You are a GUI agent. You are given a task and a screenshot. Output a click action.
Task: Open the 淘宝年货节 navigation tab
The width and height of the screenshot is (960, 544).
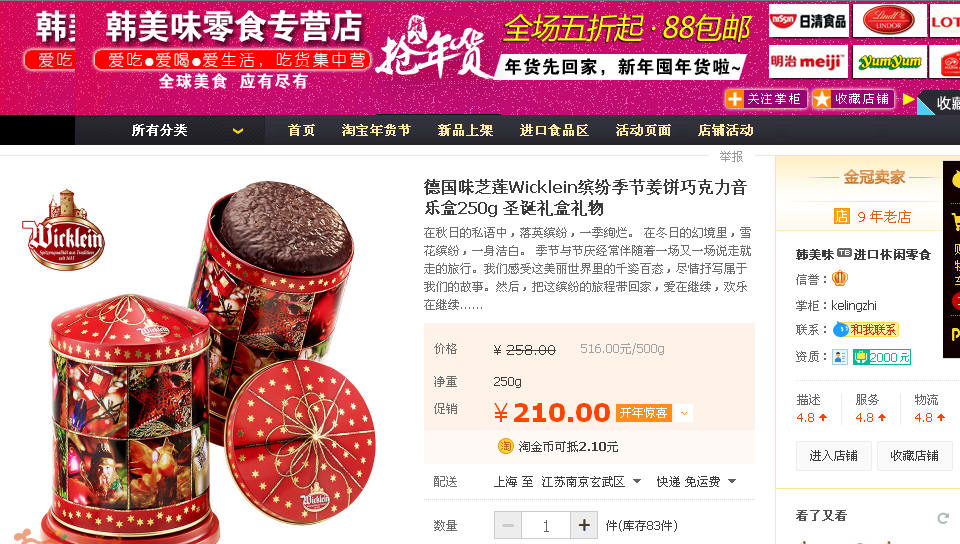[x=376, y=130]
